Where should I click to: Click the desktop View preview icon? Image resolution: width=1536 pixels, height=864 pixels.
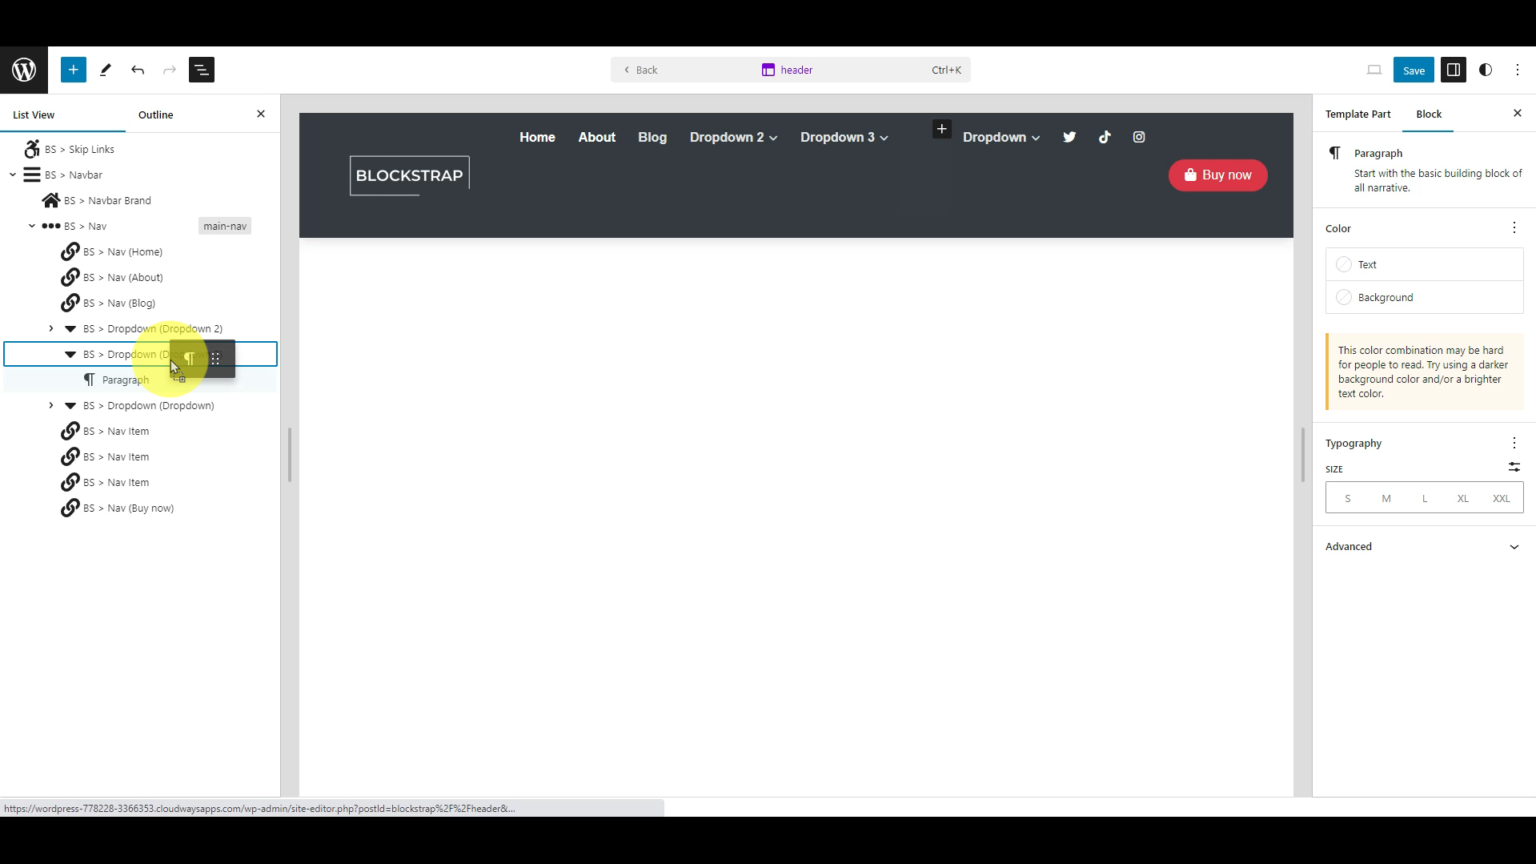[1374, 70]
